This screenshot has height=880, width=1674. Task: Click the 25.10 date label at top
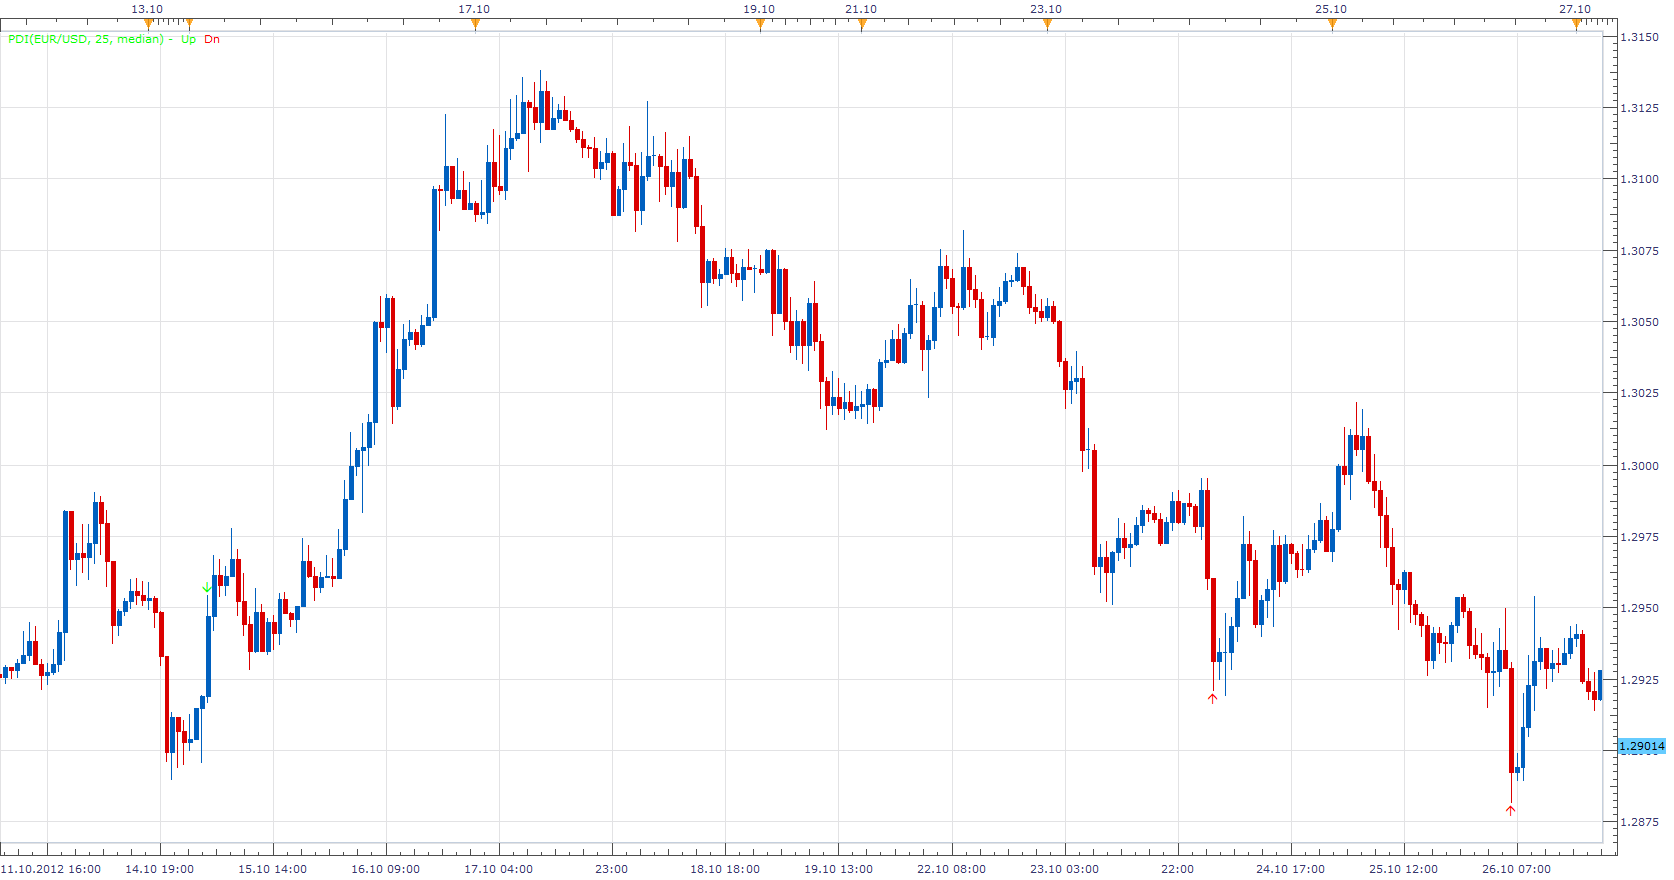pos(1331,9)
